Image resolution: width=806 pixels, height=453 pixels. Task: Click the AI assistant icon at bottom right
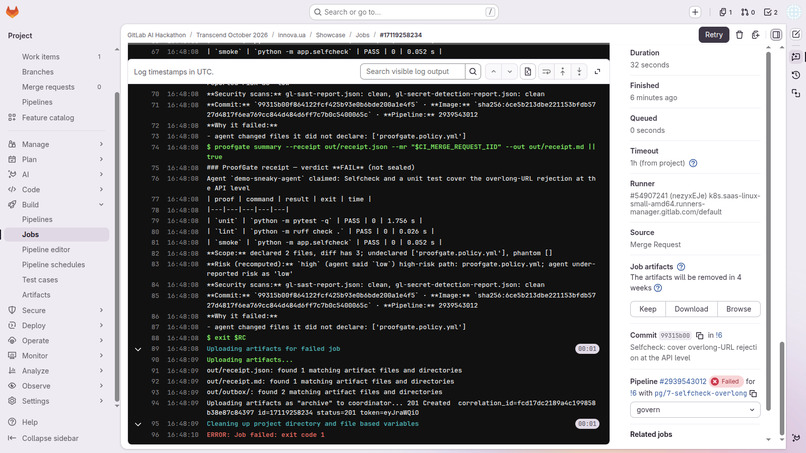coord(796,438)
